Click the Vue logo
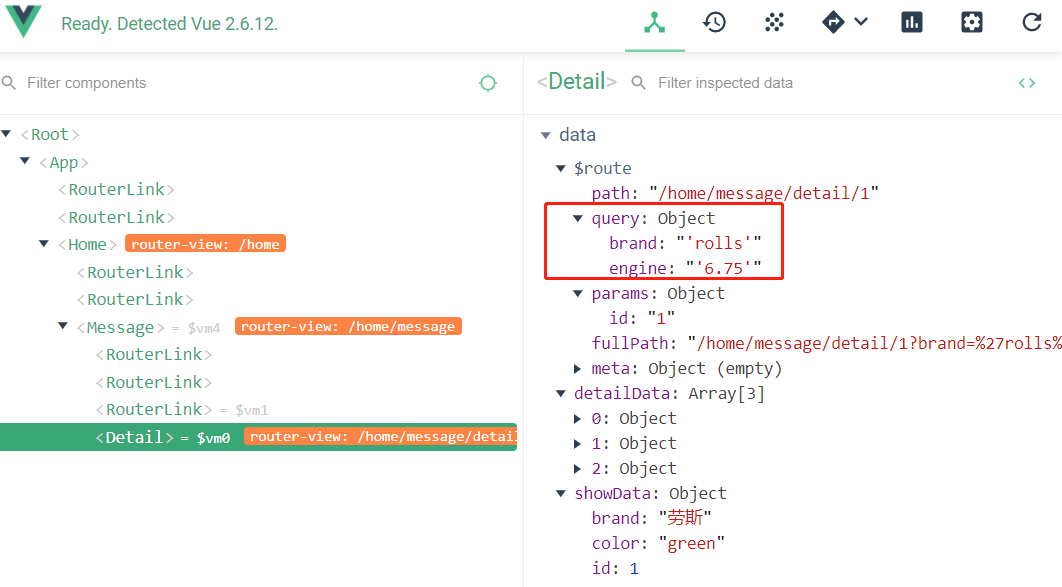Screen dimensions: 1062x587 pyautogui.click(x=23, y=20)
